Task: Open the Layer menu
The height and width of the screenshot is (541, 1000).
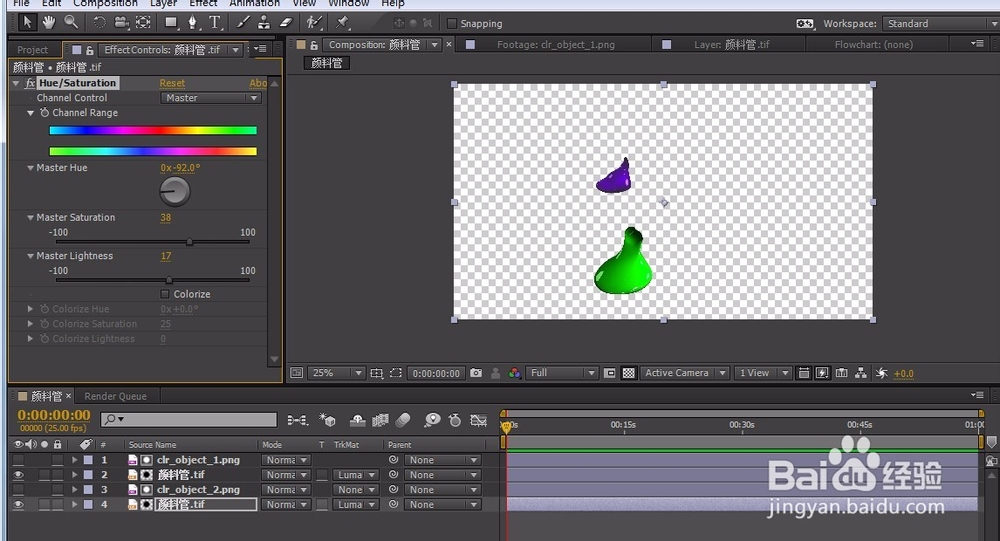Action: (x=163, y=3)
